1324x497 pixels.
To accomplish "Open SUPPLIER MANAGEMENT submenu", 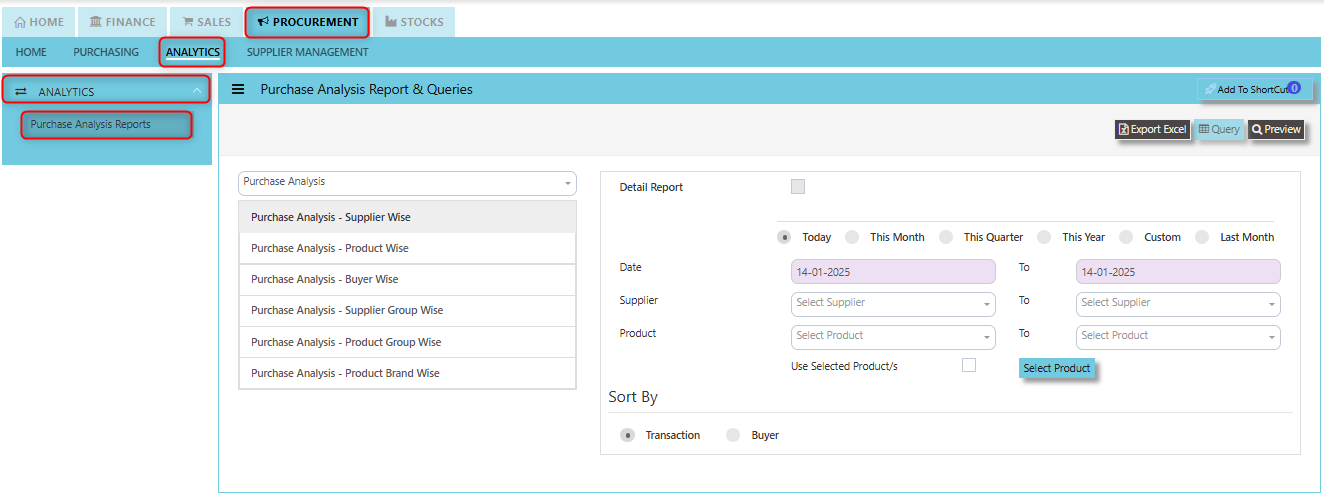I will point(308,52).
